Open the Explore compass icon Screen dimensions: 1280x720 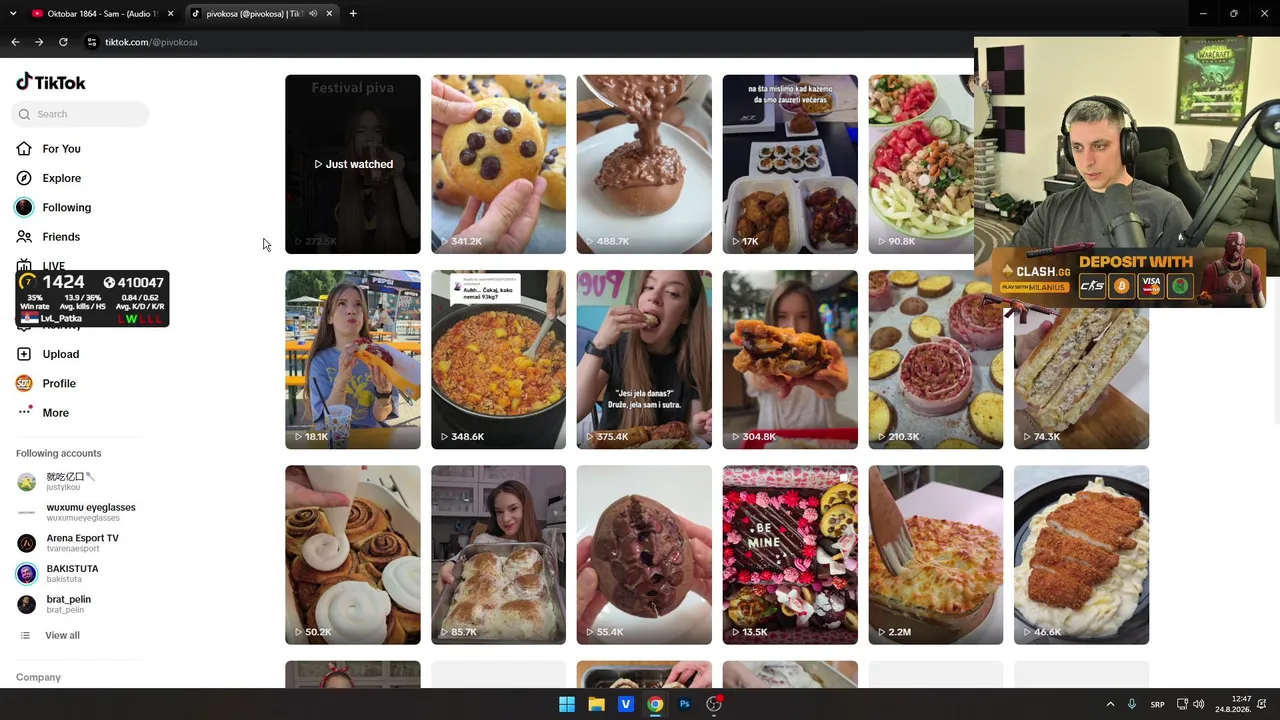click(x=24, y=178)
